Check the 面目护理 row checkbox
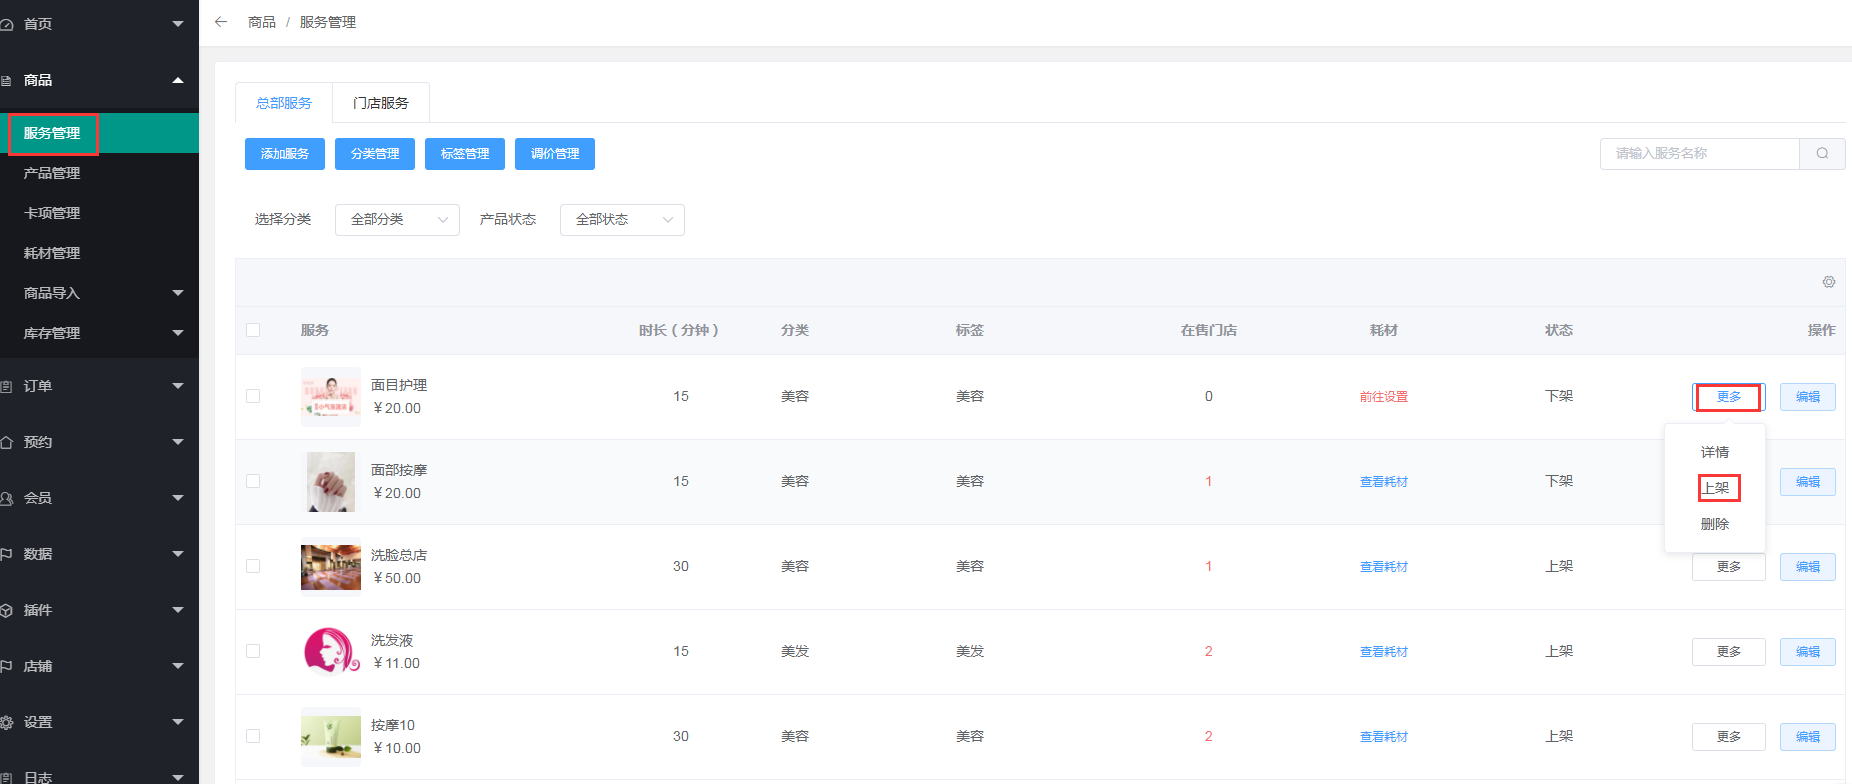 click(x=253, y=396)
